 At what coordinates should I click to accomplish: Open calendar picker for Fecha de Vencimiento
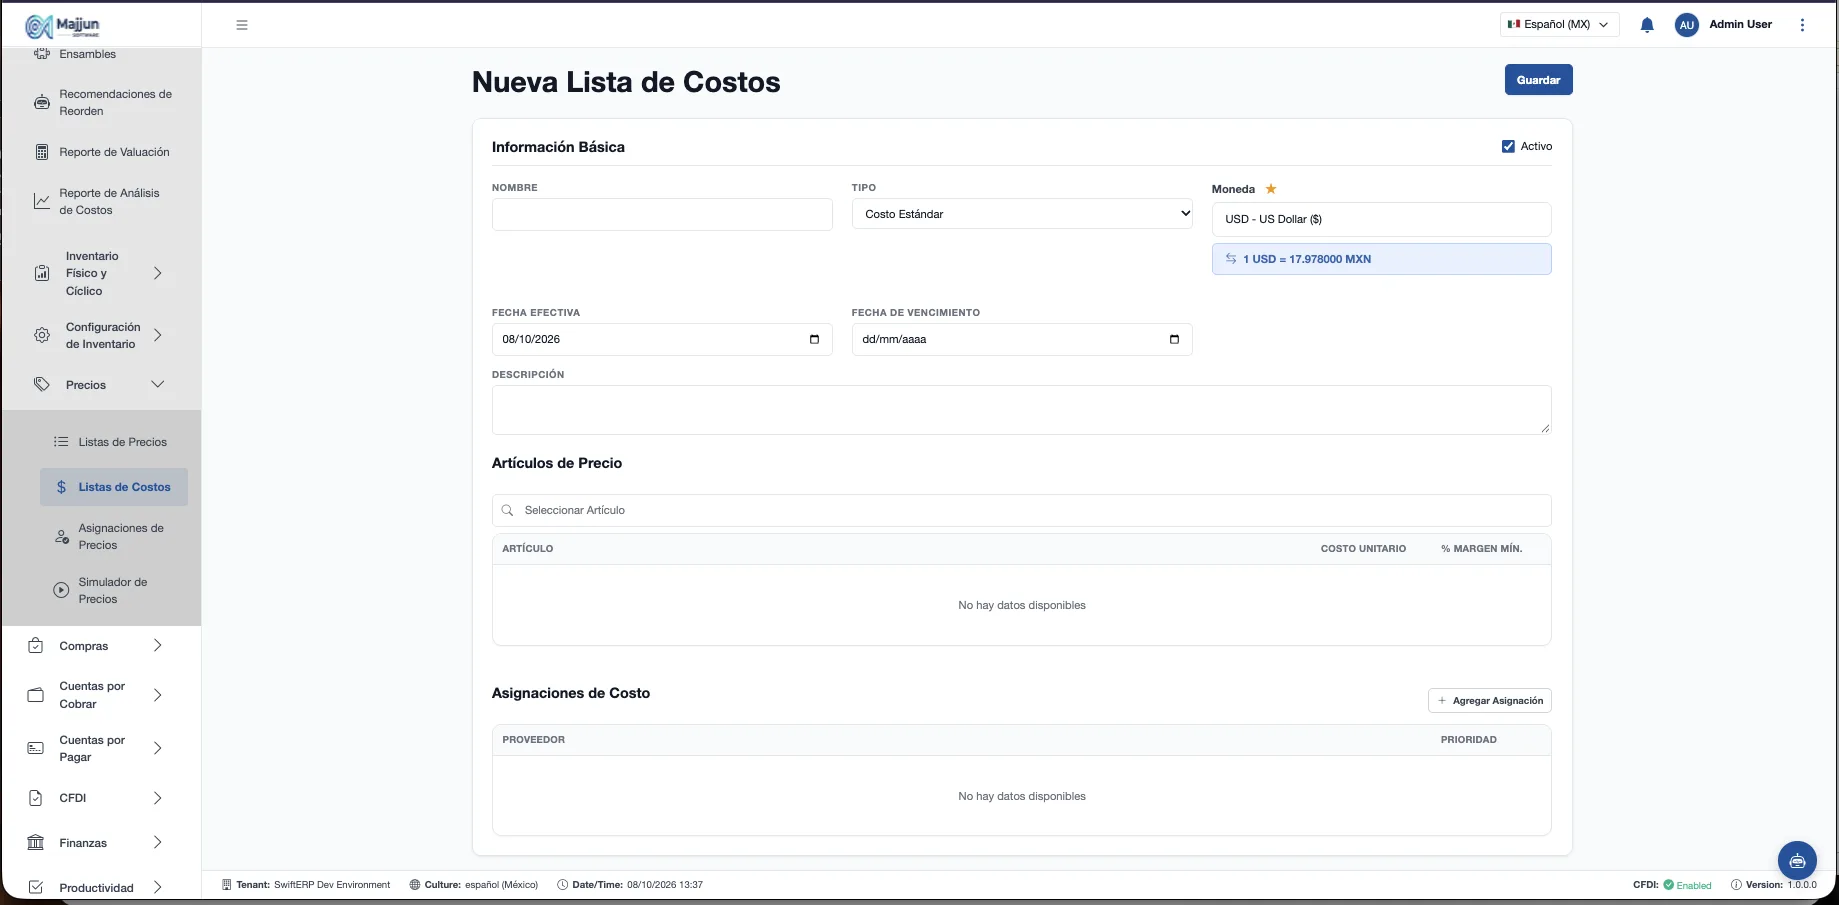pos(1174,339)
